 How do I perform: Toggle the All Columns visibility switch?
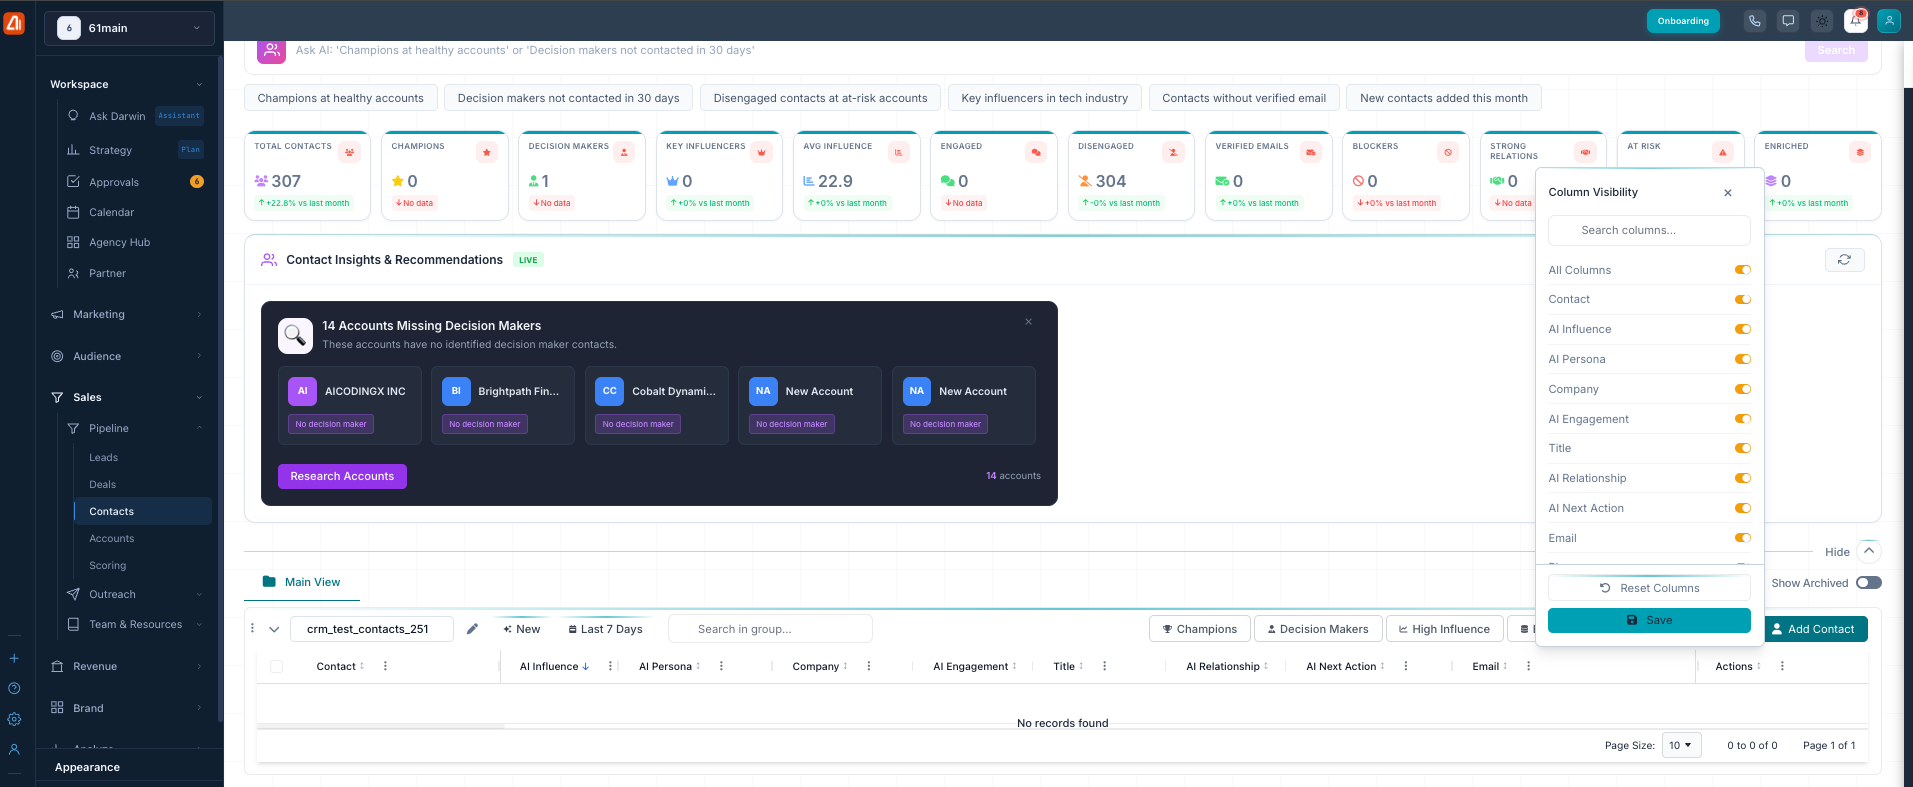click(1743, 270)
